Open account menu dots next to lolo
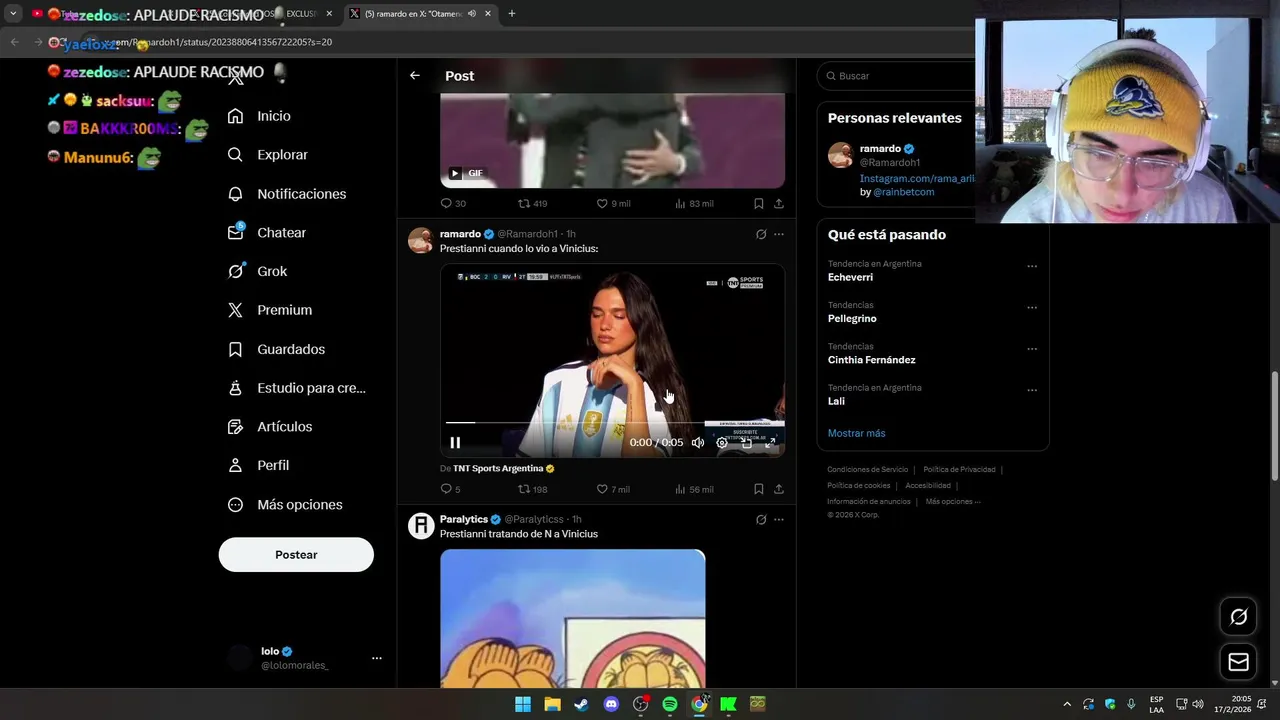1280x720 pixels. (x=377, y=658)
